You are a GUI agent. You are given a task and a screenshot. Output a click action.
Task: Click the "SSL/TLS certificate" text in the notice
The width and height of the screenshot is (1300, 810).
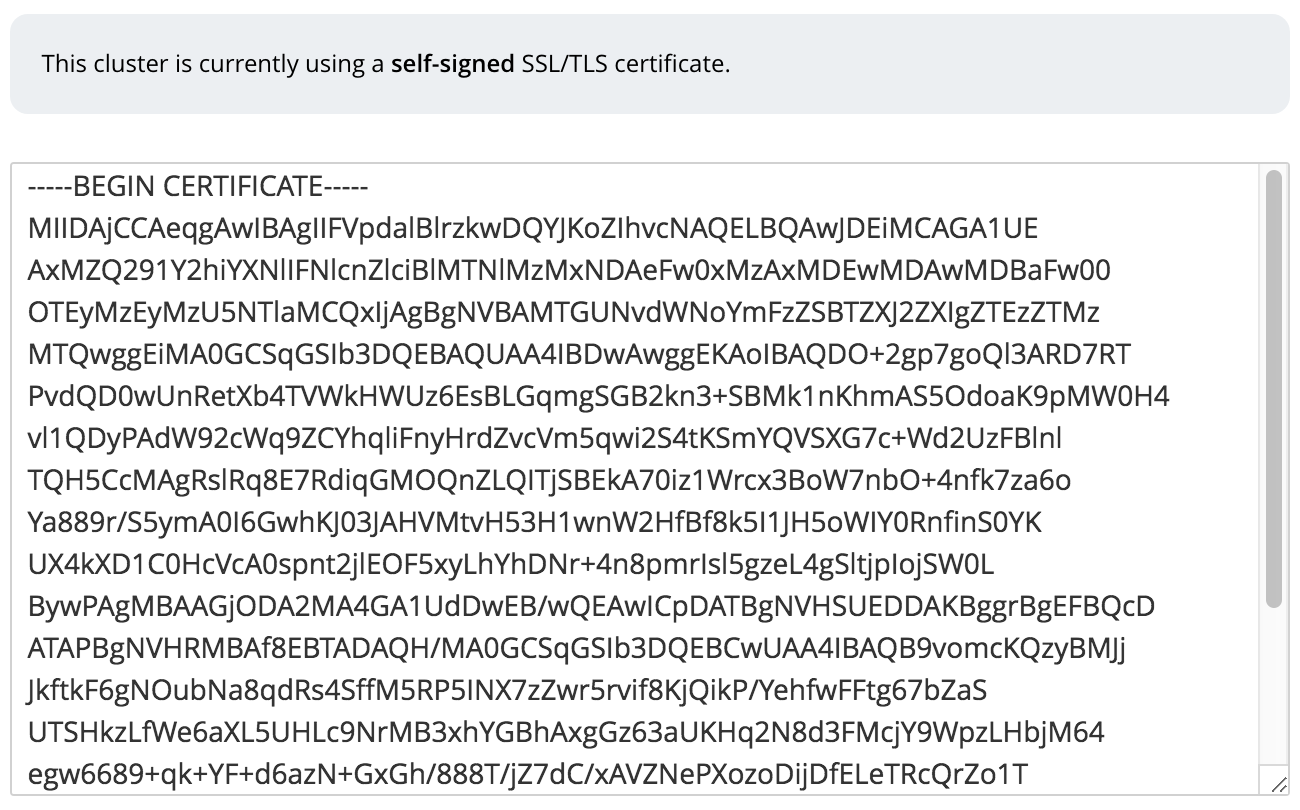[x=625, y=64]
